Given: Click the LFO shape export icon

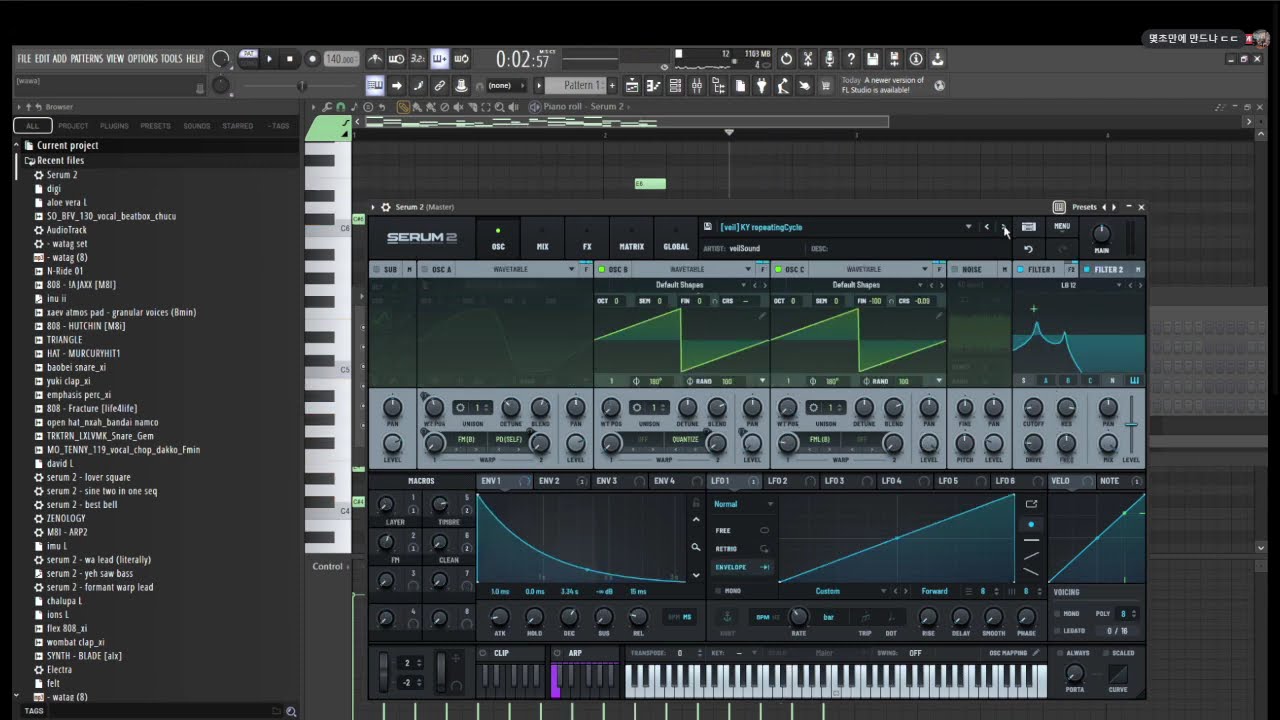Looking at the screenshot, I should (1032, 504).
